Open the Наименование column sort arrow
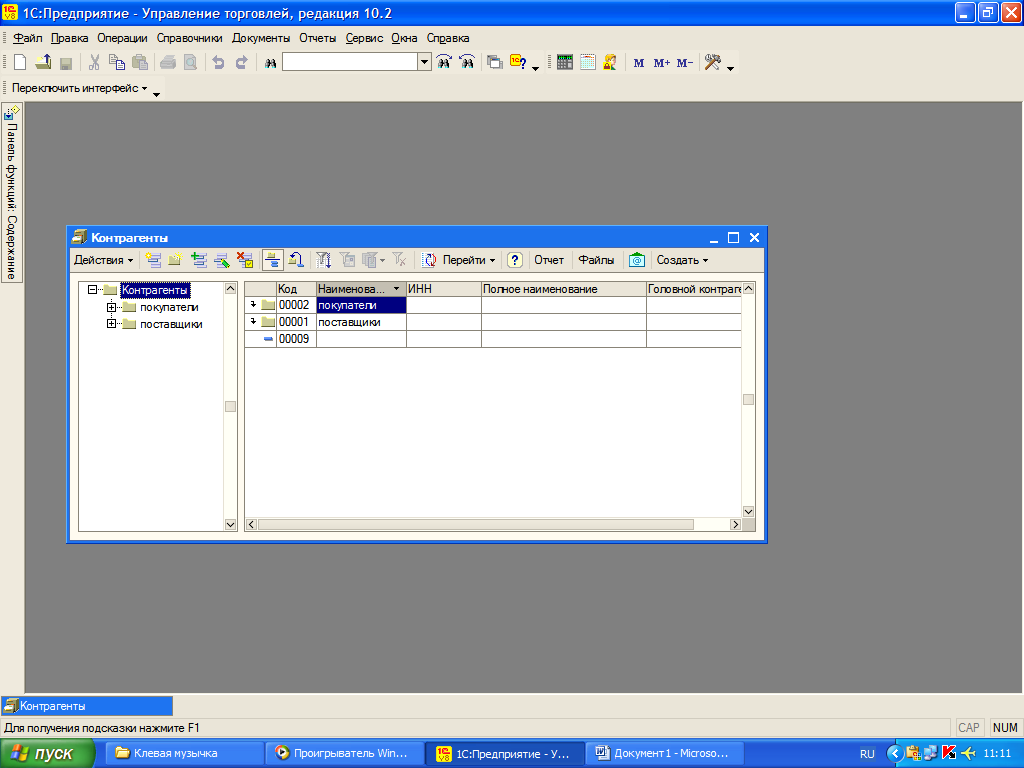Image resolution: width=1024 pixels, height=768 pixels. 396,289
